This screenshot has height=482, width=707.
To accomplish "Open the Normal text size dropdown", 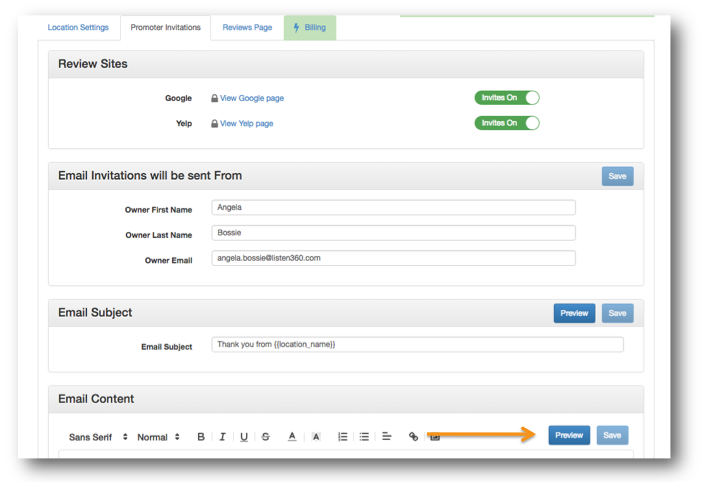I will click(x=158, y=437).
